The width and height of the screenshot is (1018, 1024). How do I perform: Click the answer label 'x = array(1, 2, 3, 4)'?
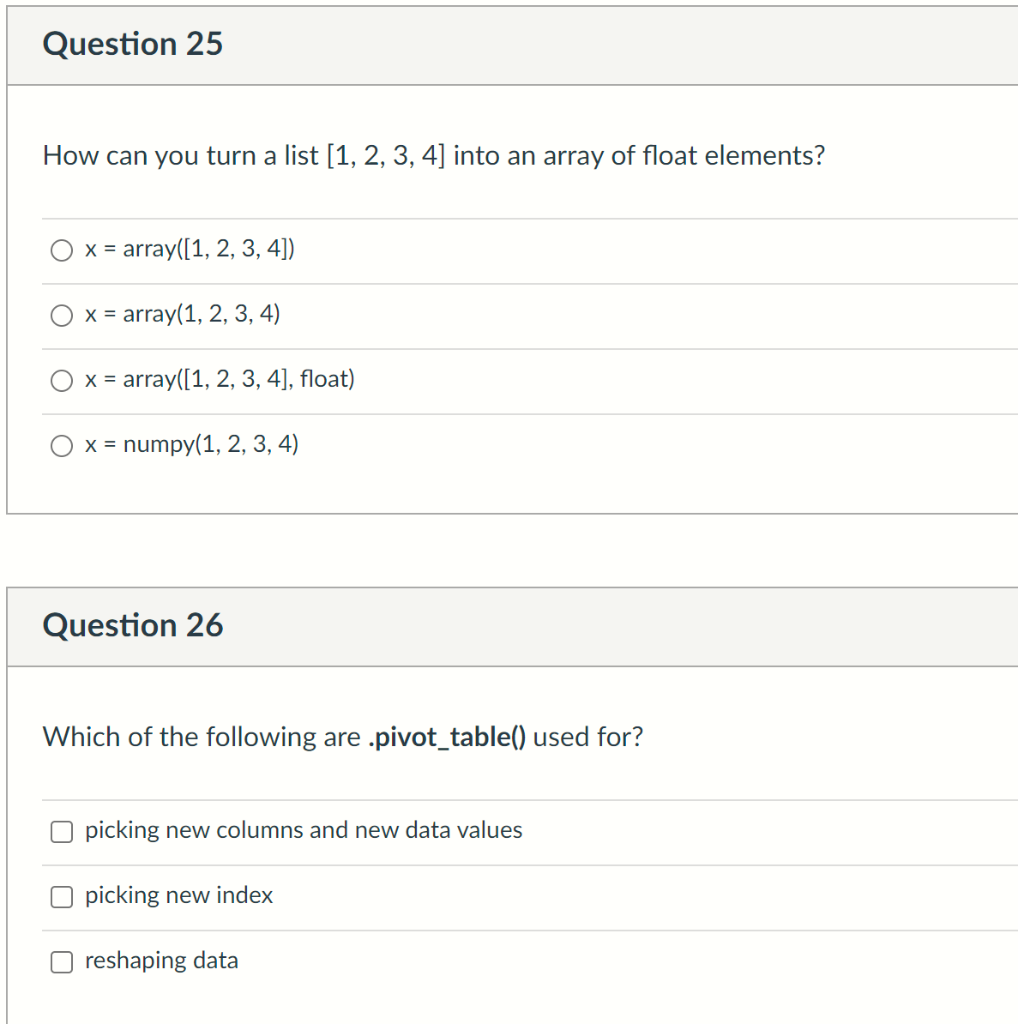pos(182,314)
